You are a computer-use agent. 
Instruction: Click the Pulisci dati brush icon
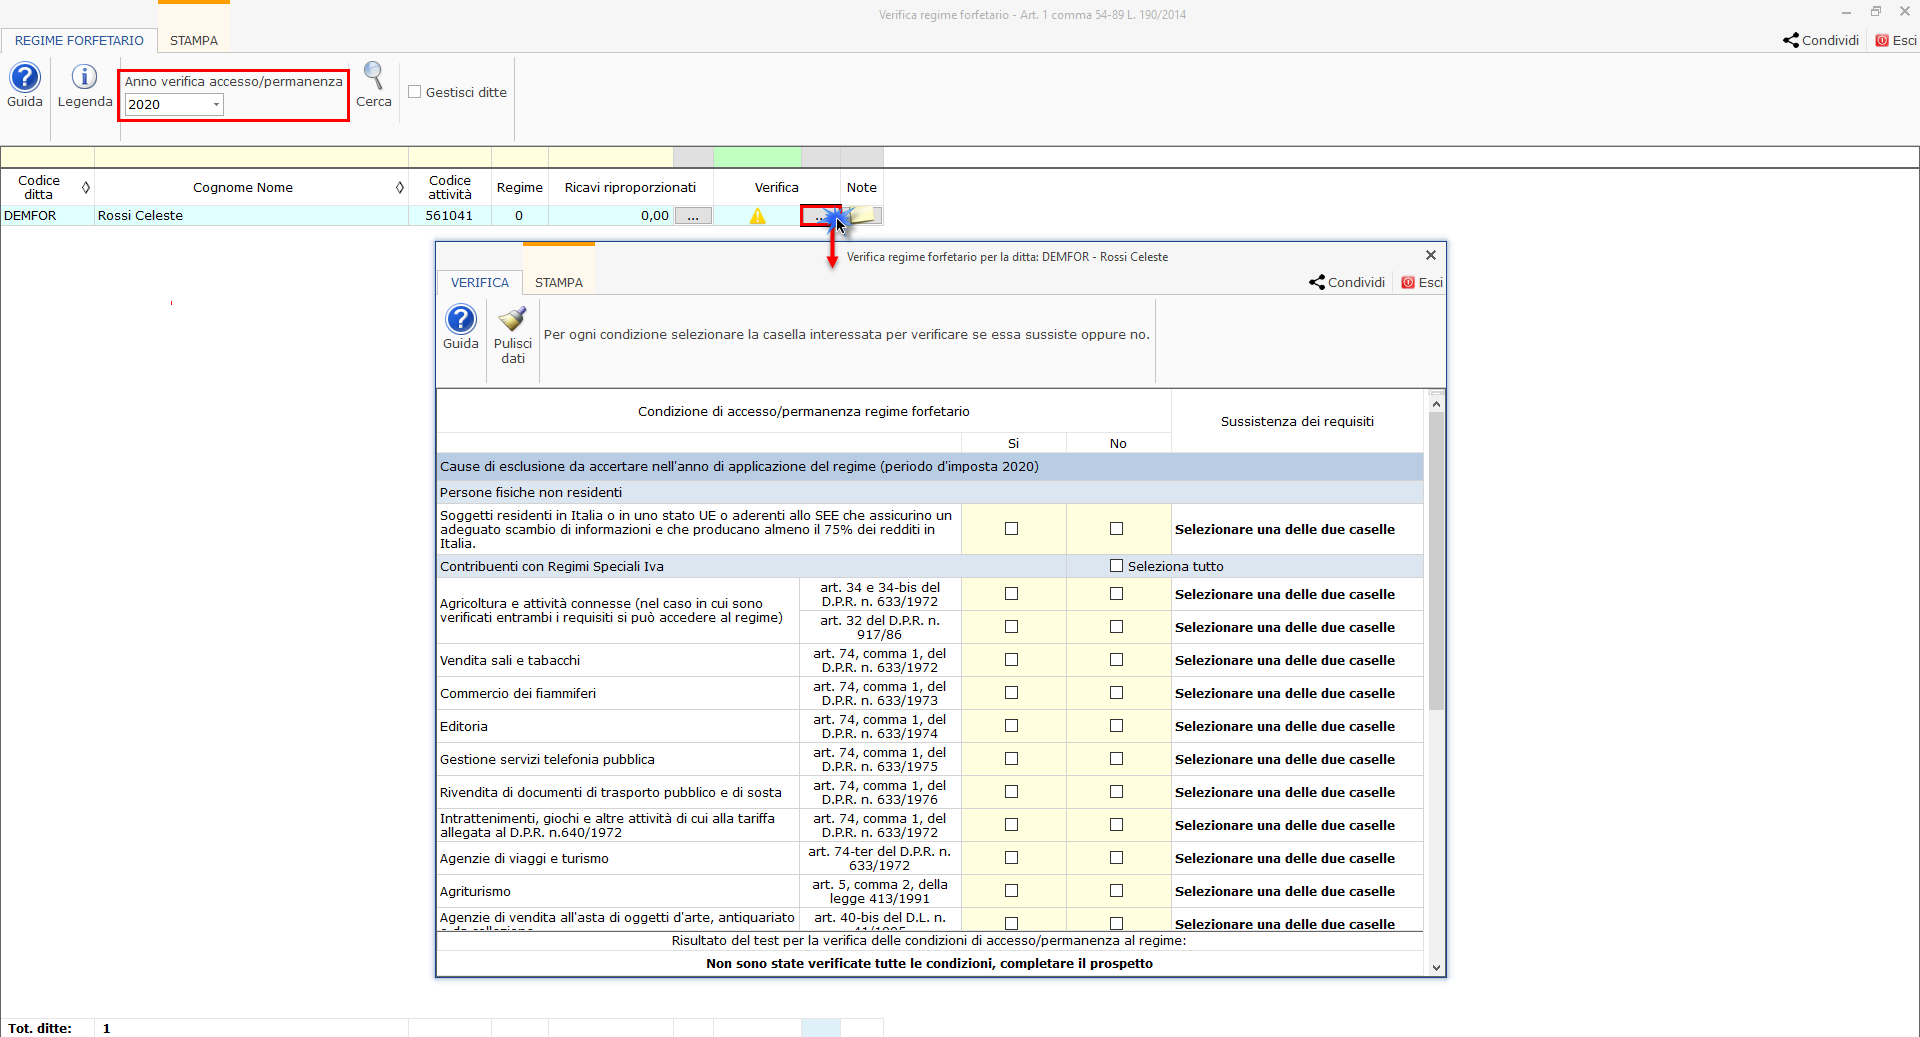click(512, 319)
